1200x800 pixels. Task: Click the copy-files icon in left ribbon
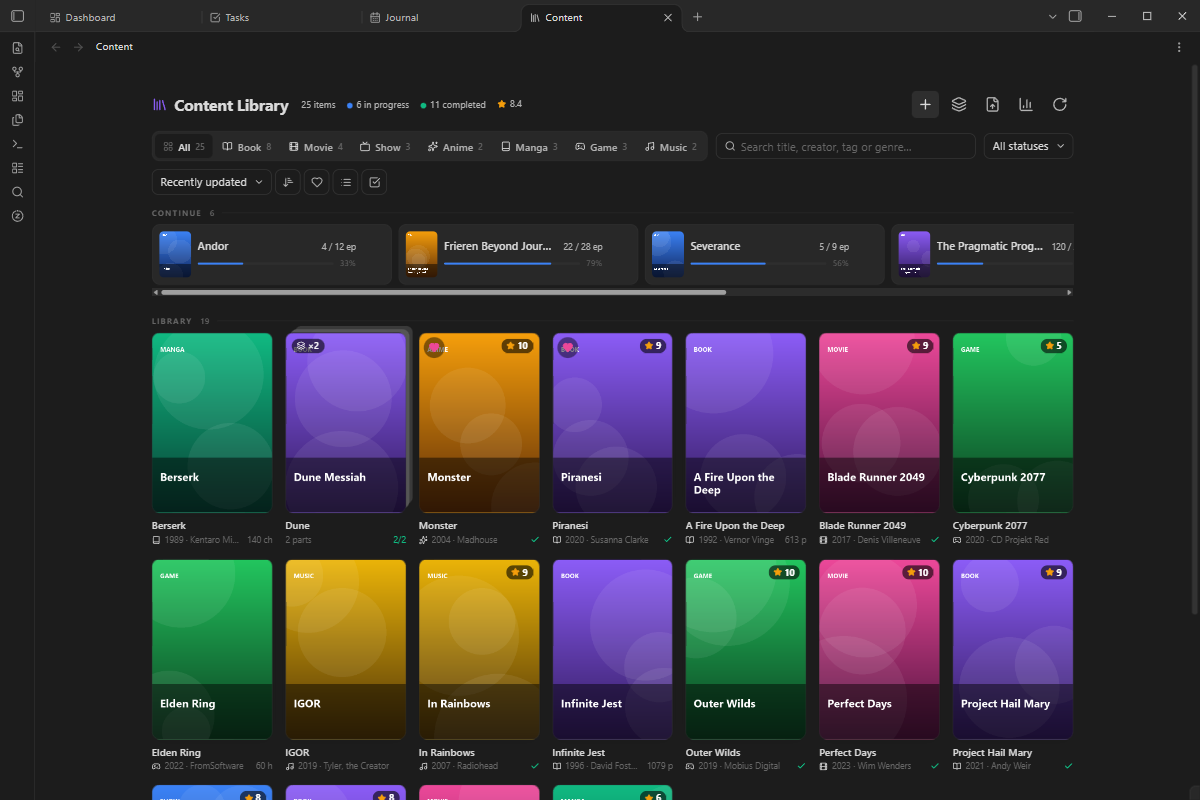tap(17, 120)
